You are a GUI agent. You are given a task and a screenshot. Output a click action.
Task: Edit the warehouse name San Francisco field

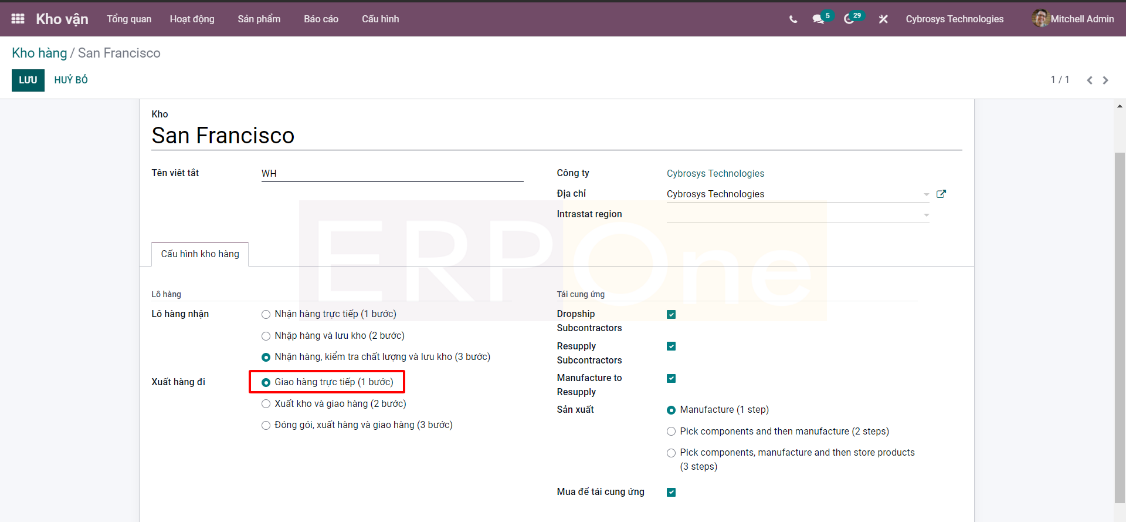(557, 136)
